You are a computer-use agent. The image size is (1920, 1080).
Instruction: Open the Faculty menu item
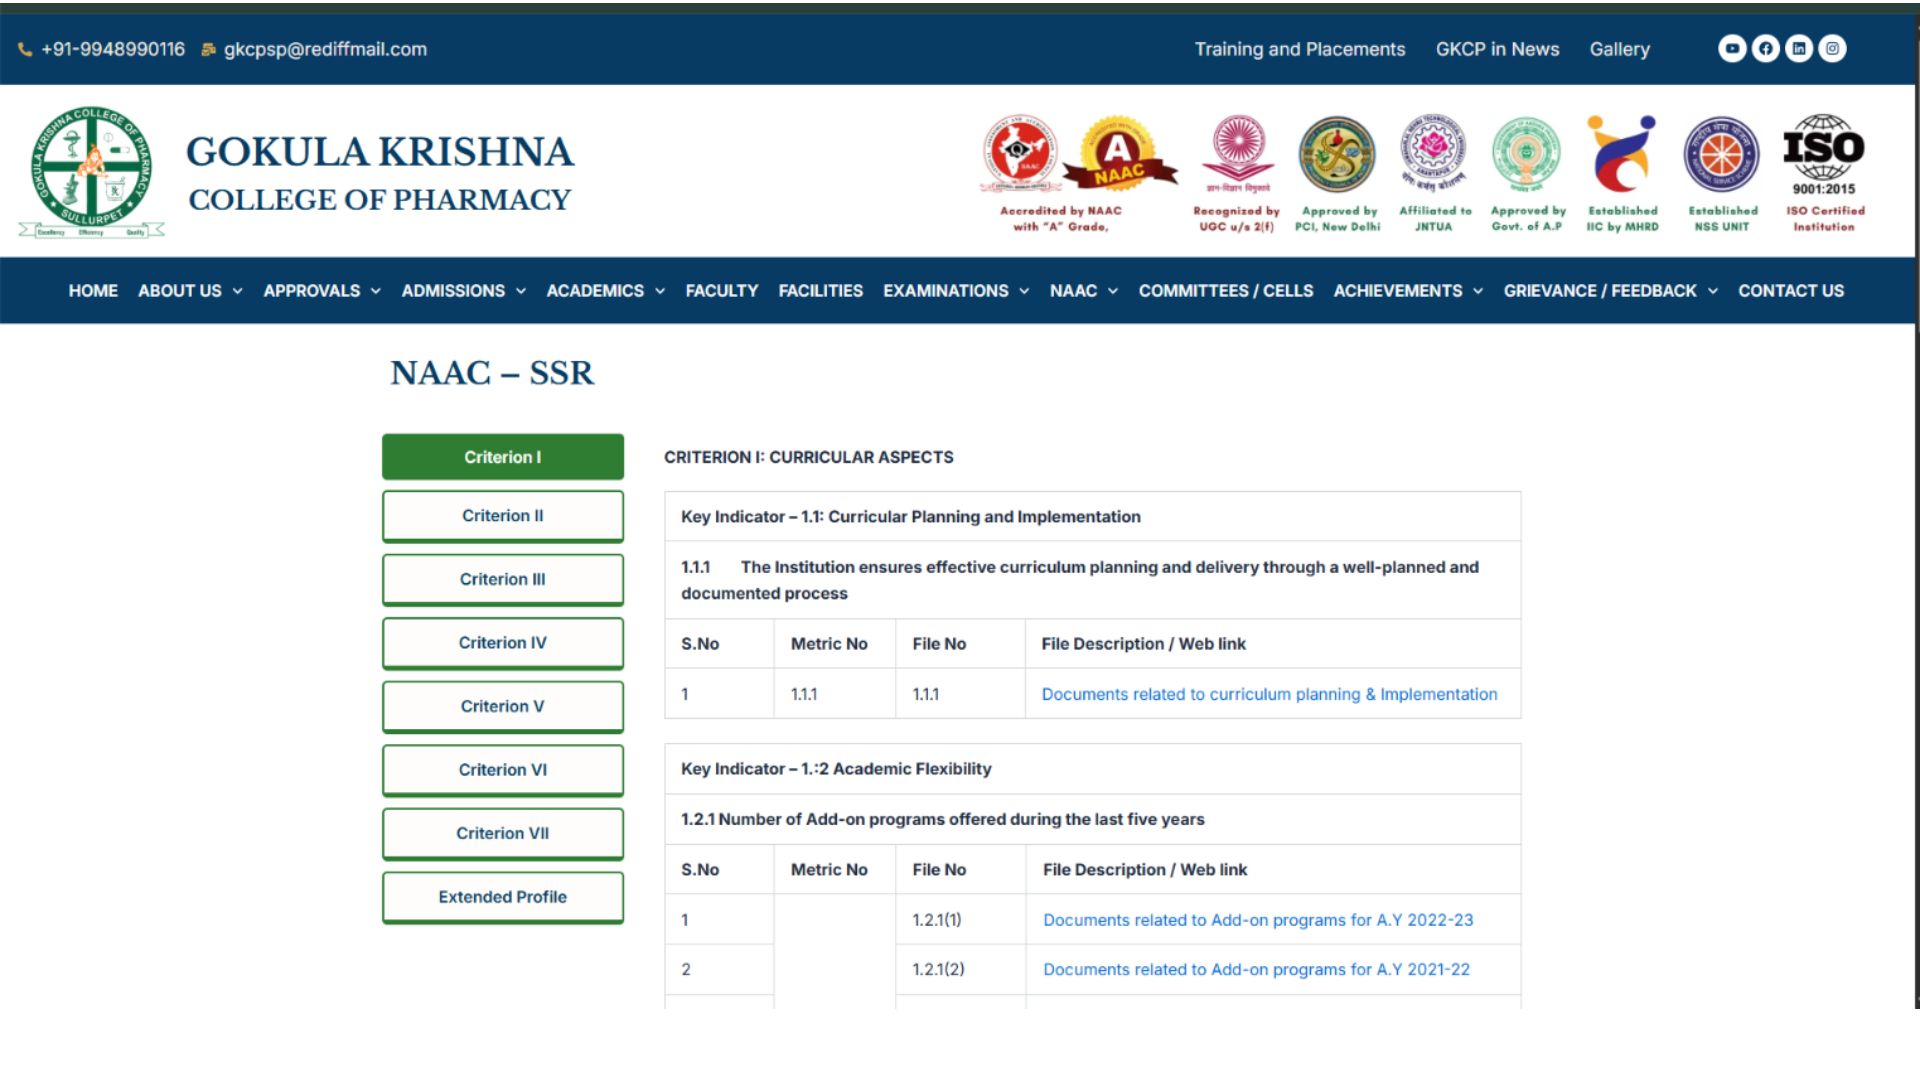click(x=722, y=291)
